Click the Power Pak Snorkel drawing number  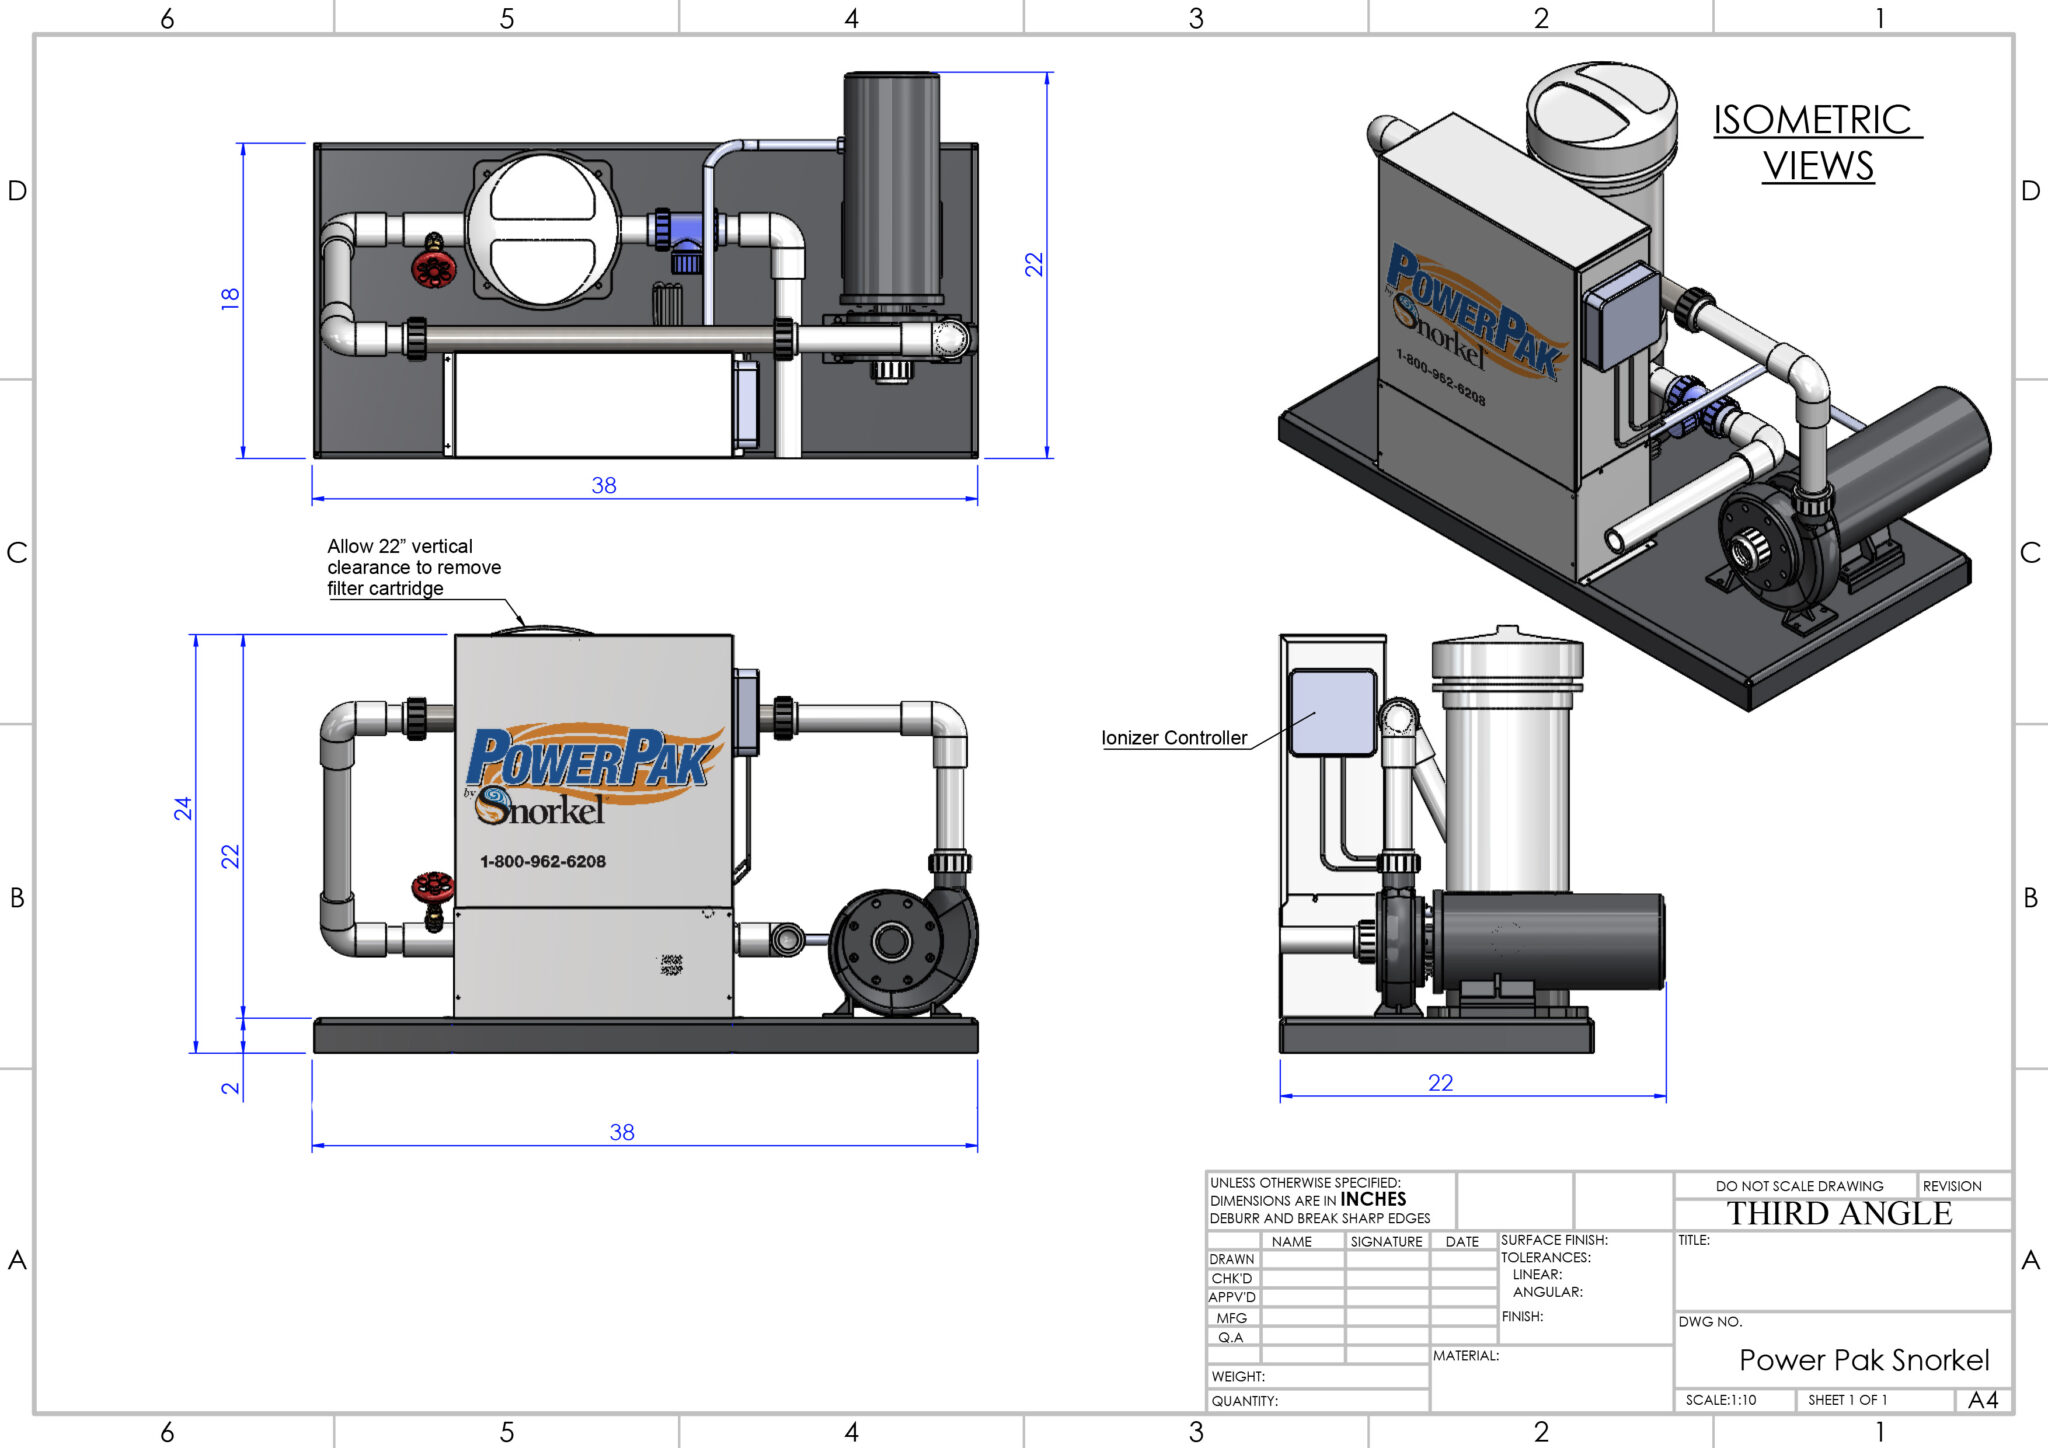(1863, 1360)
